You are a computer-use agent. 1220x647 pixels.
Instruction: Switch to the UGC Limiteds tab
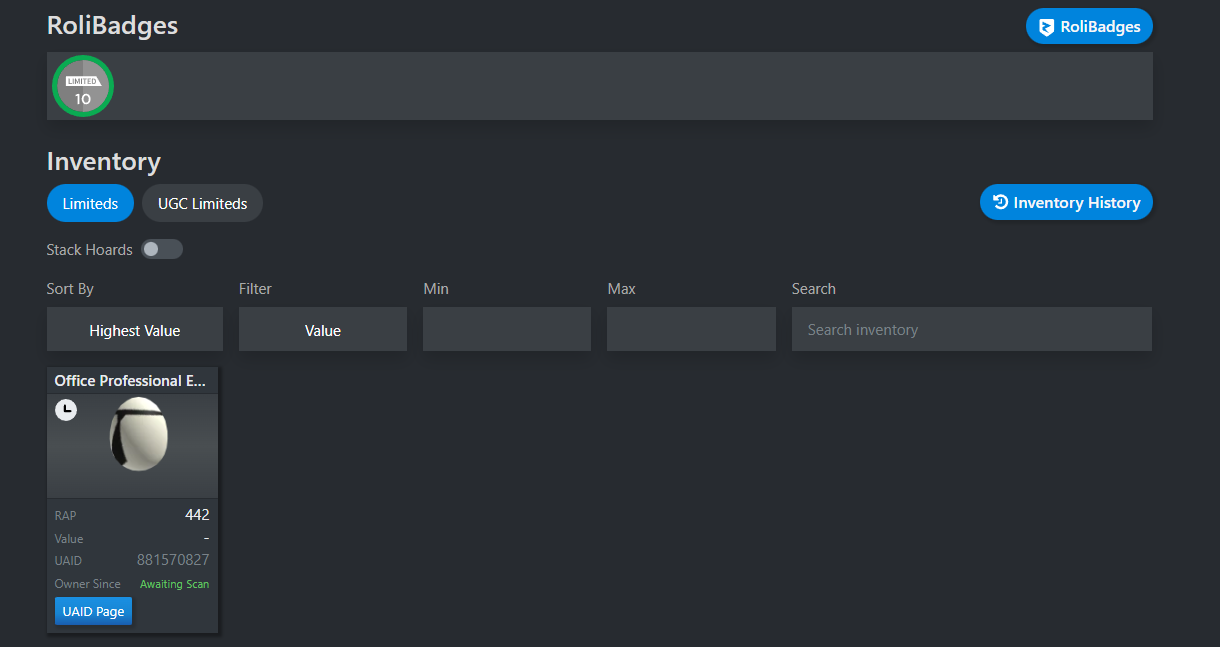pos(202,203)
